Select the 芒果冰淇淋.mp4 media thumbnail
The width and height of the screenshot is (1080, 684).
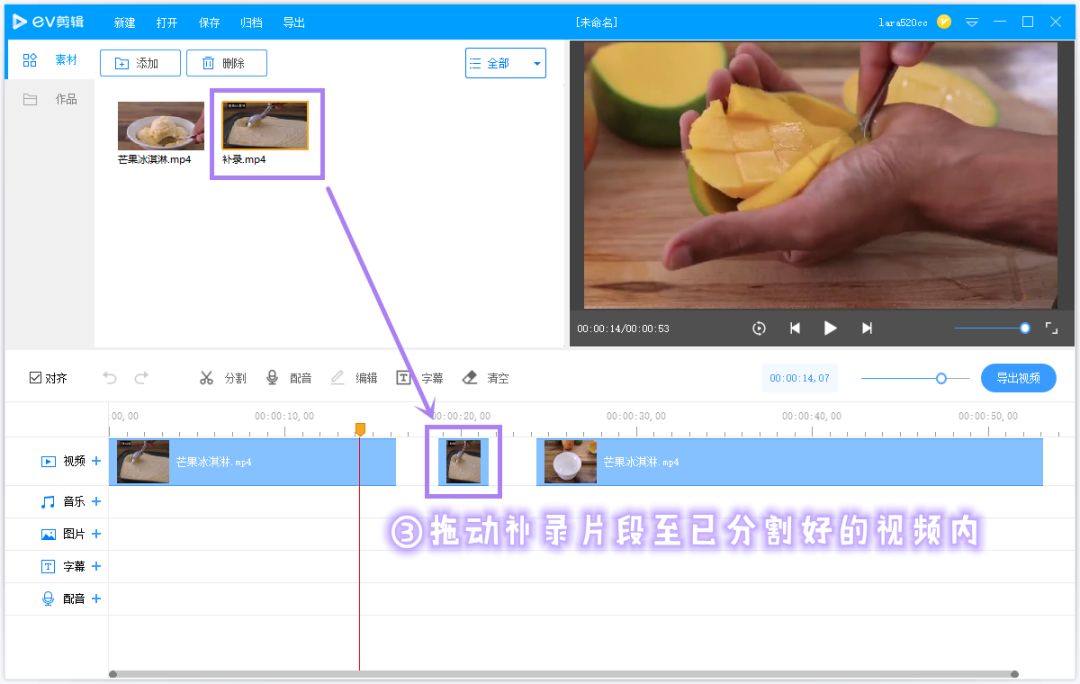pos(161,126)
